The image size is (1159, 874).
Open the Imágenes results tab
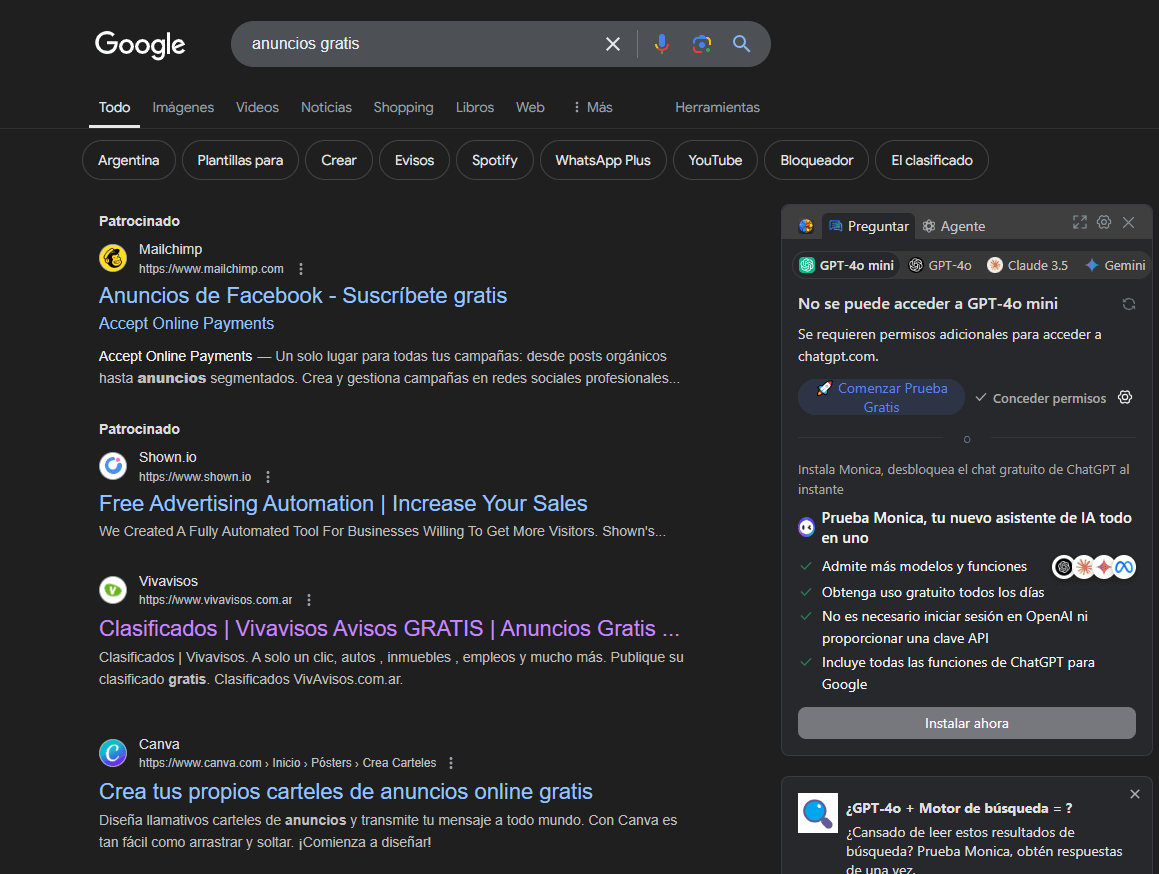[x=183, y=107]
